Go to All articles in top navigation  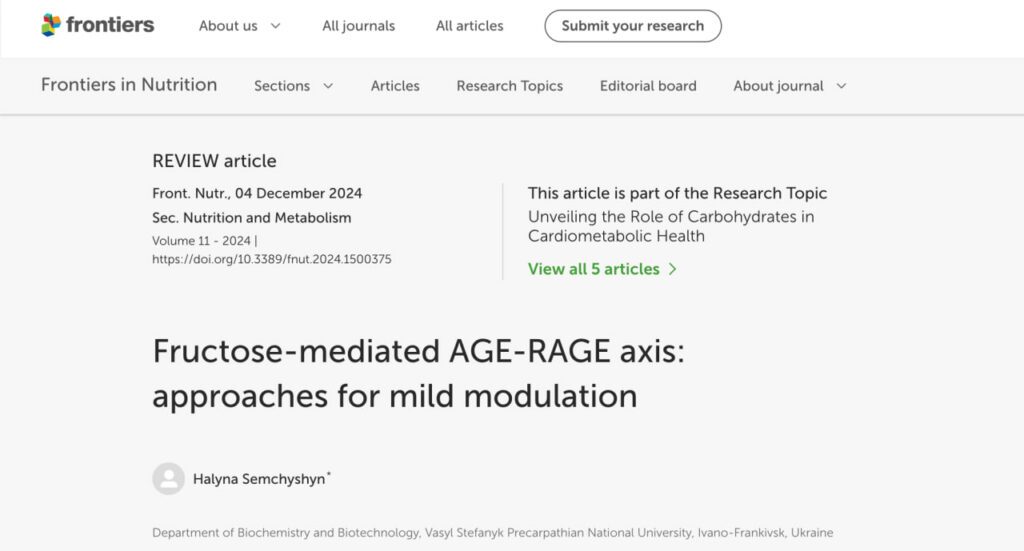tap(469, 26)
